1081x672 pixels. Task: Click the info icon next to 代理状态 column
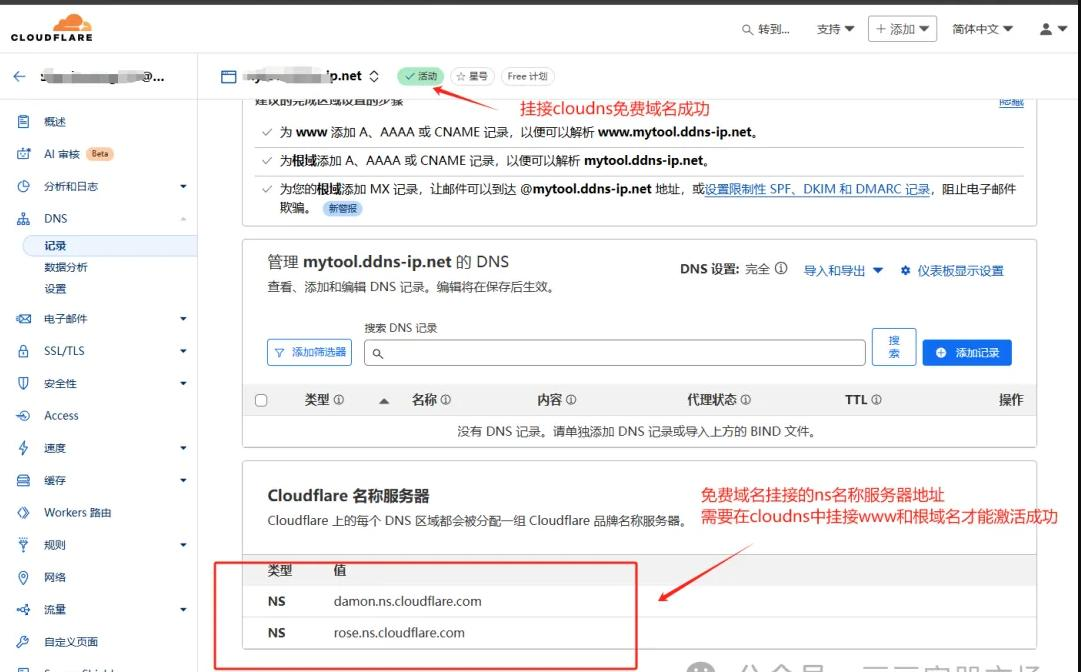click(745, 400)
